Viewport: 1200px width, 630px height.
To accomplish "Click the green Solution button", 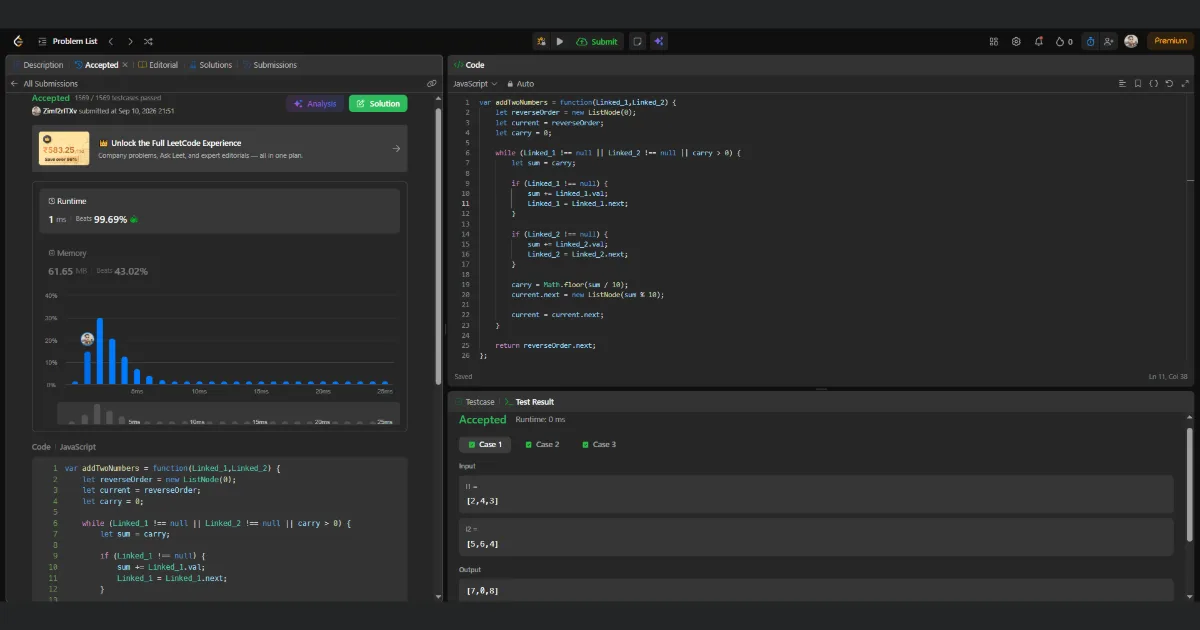I will 378,103.
